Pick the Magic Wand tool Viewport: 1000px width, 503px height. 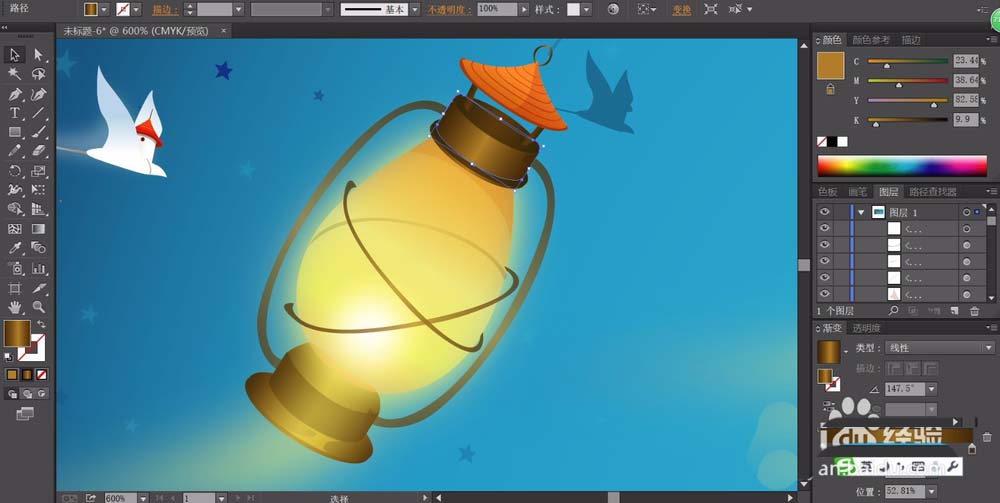tap(15, 74)
